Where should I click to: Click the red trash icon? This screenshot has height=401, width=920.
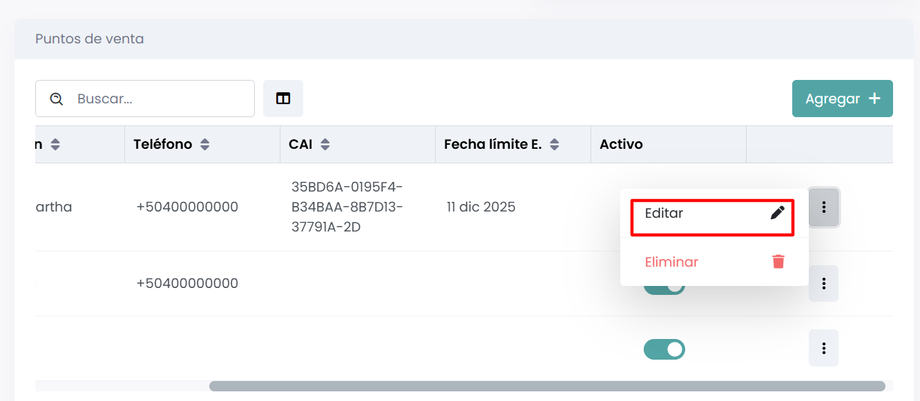777,262
